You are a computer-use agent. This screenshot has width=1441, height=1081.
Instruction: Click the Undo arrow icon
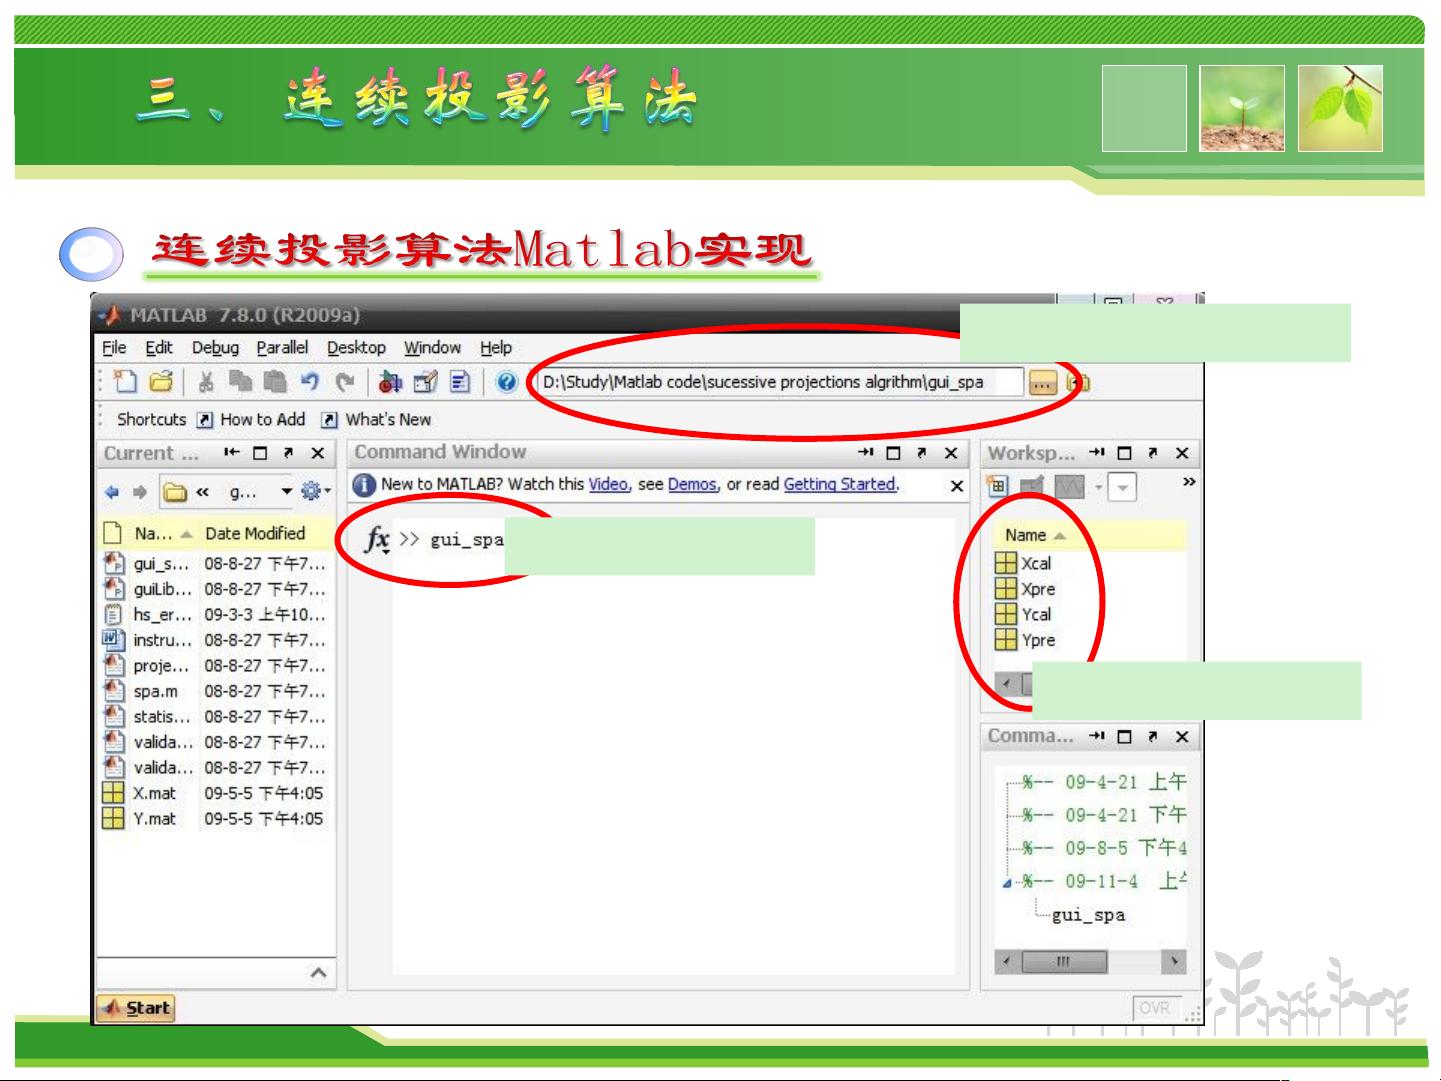(x=310, y=382)
